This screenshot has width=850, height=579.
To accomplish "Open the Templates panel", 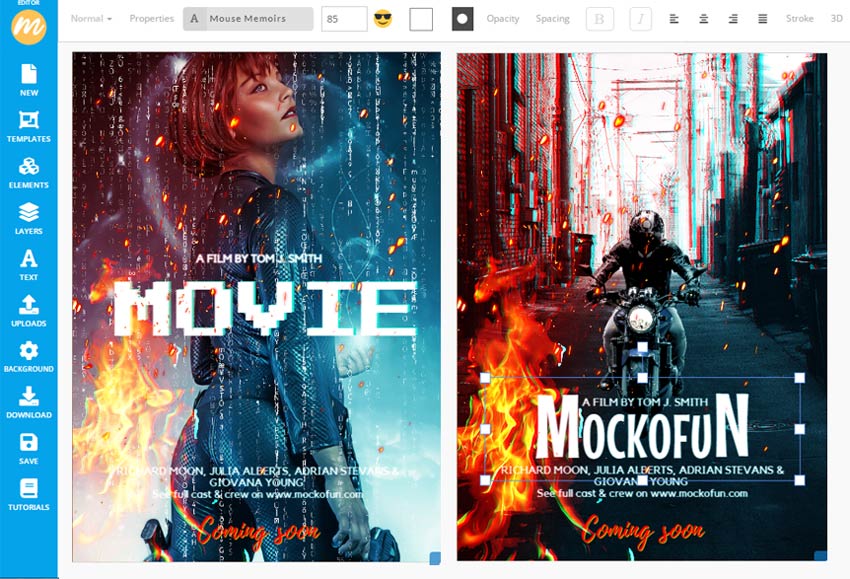I will (x=30, y=125).
